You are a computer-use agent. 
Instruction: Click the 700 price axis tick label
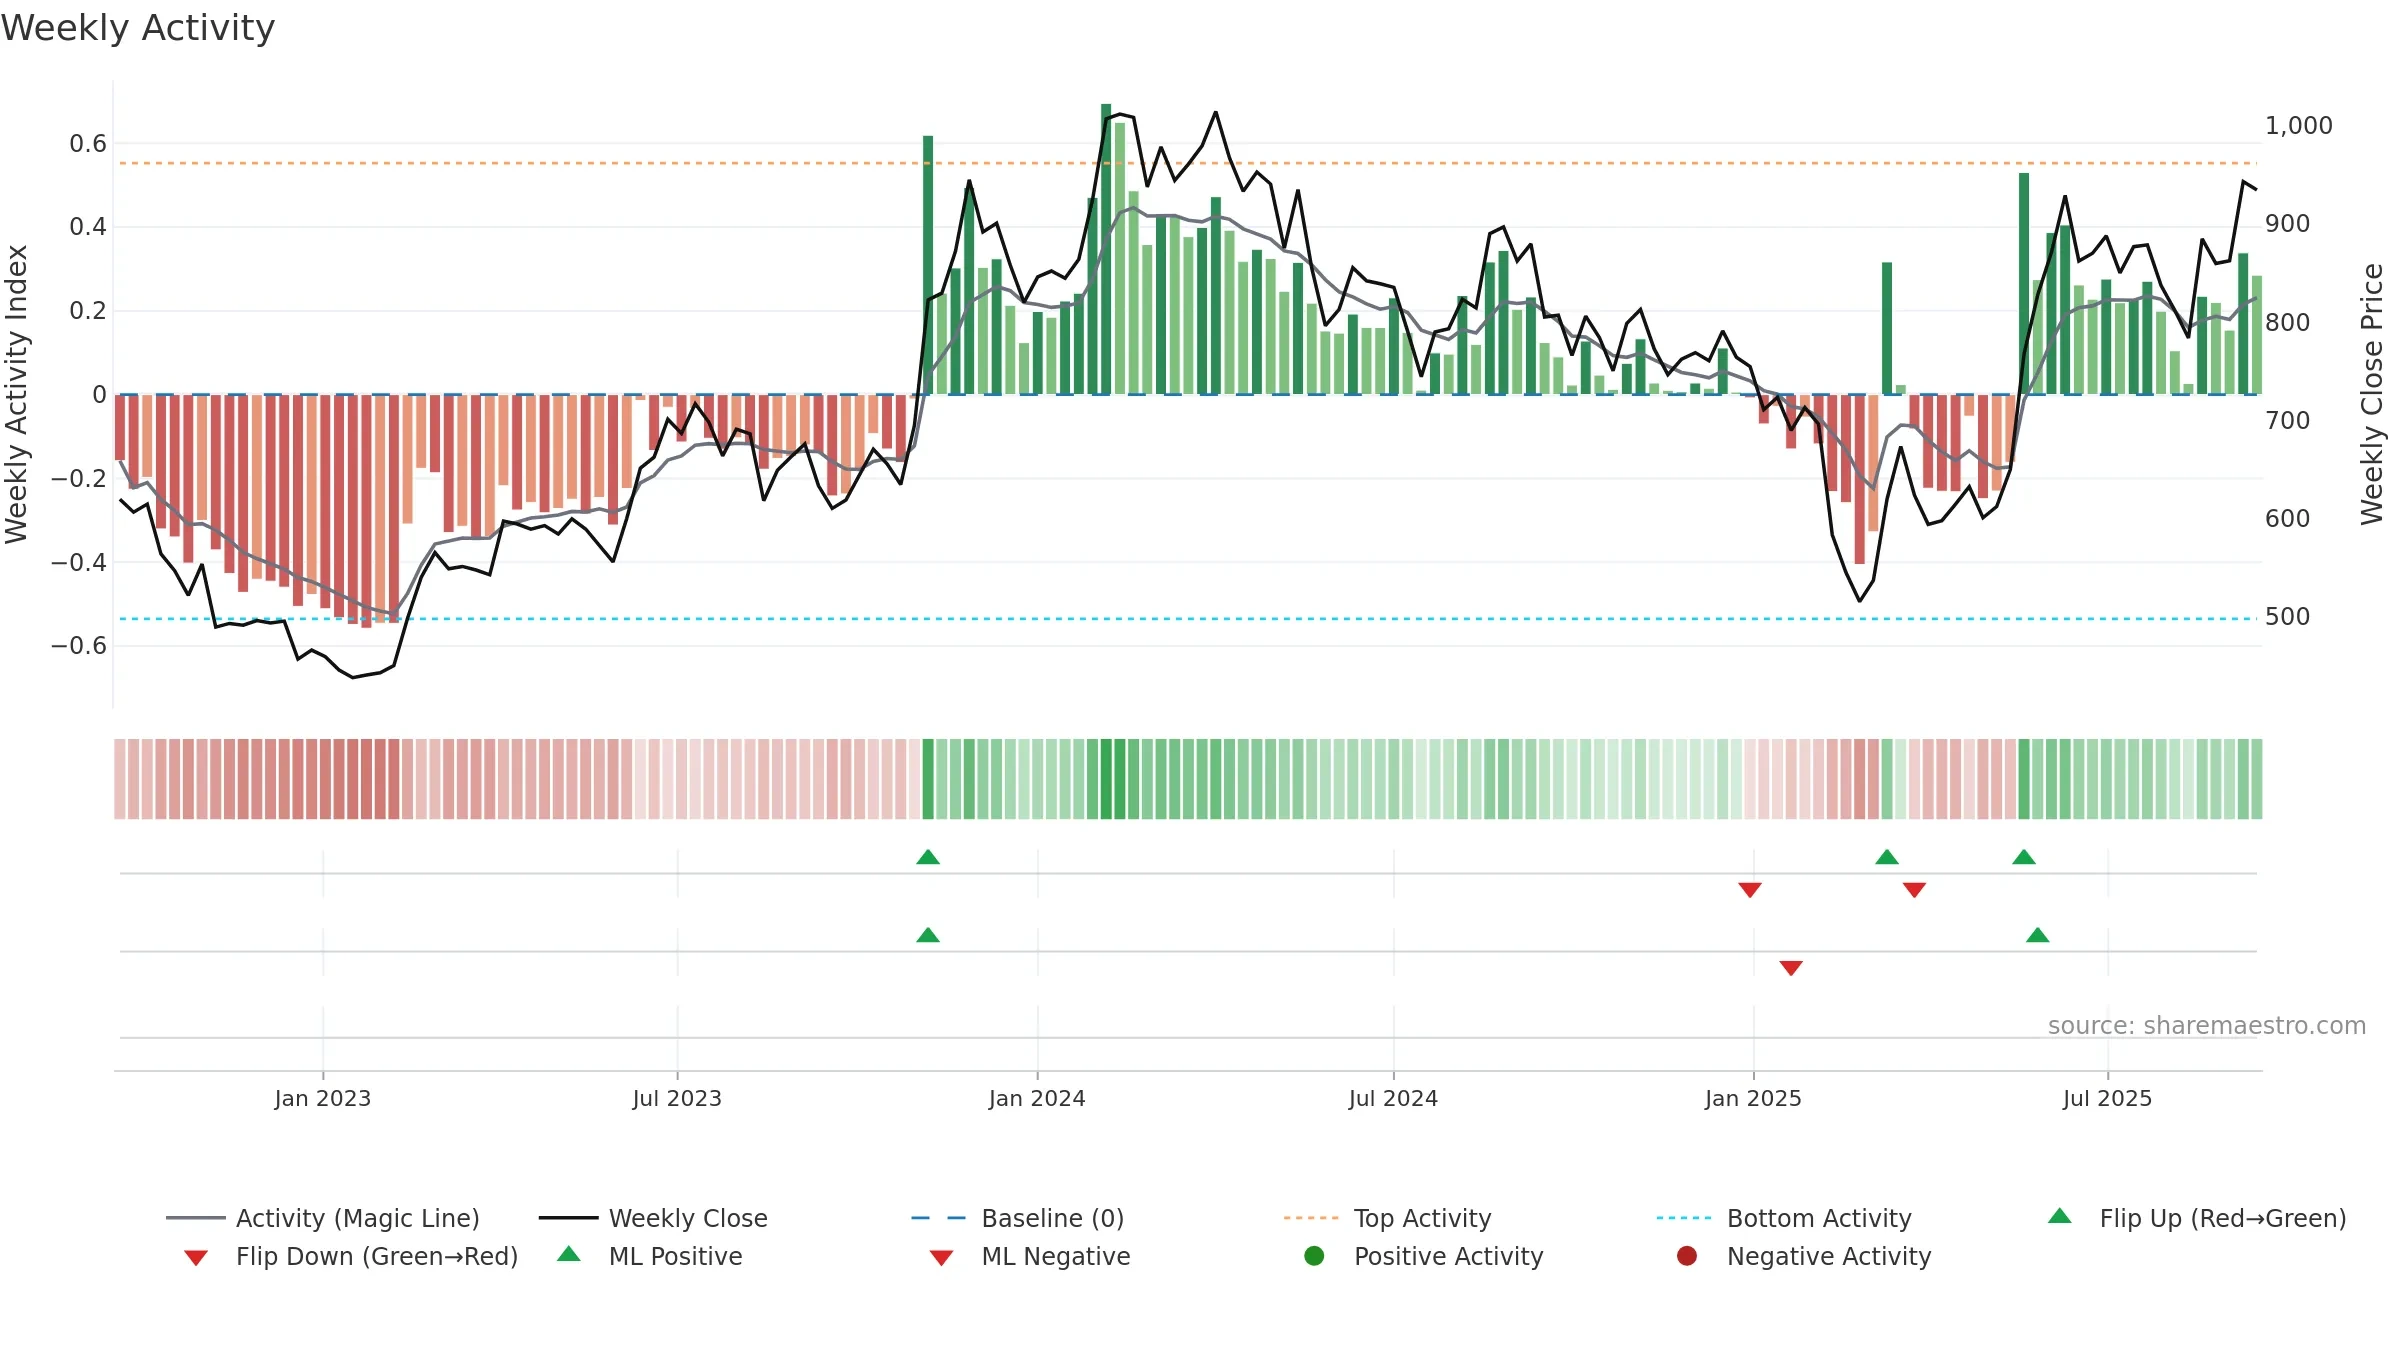coord(2288,421)
